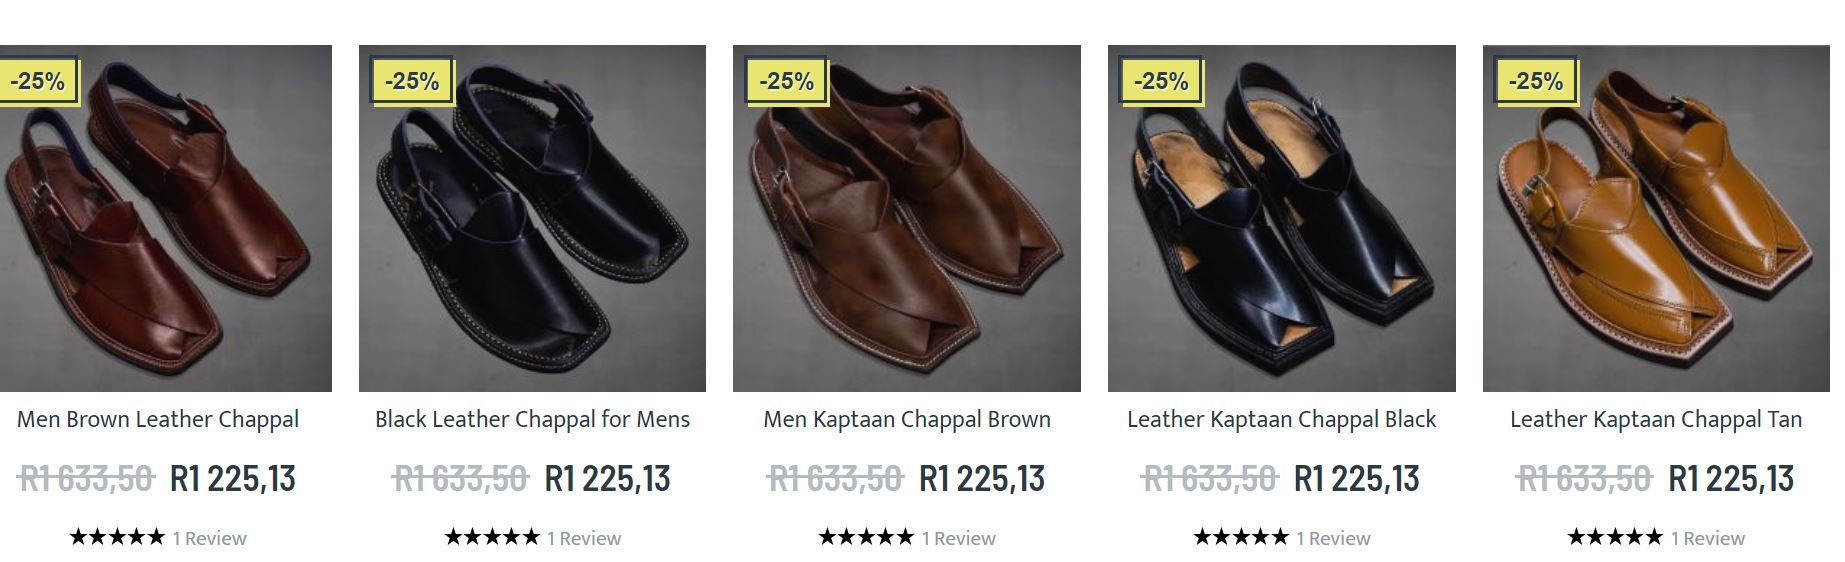Screen dimensions: 1845x562
Task: Open the Black Leather Chappal for Mens link
Action: pos(532,420)
